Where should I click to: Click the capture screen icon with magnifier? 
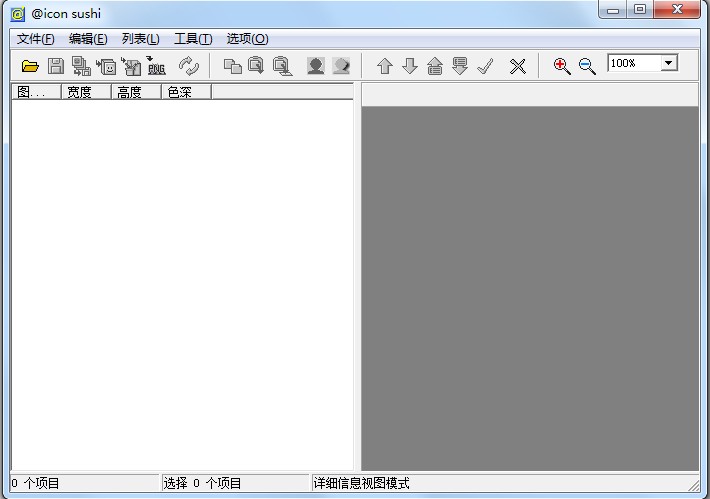pyautogui.click(x=256, y=66)
